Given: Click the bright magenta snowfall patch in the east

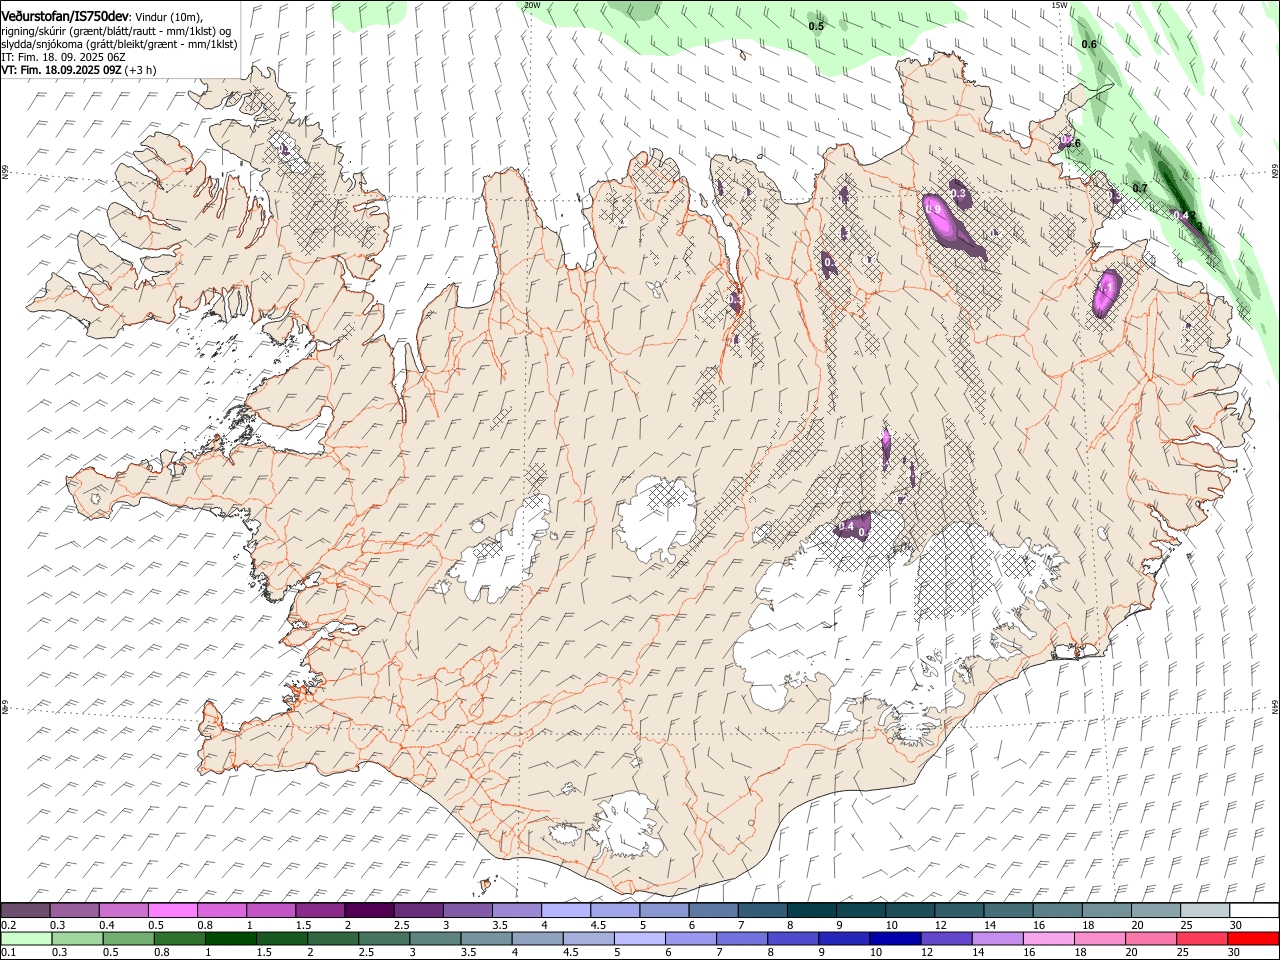Looking at the screenshot, I should coord(1106,293).
